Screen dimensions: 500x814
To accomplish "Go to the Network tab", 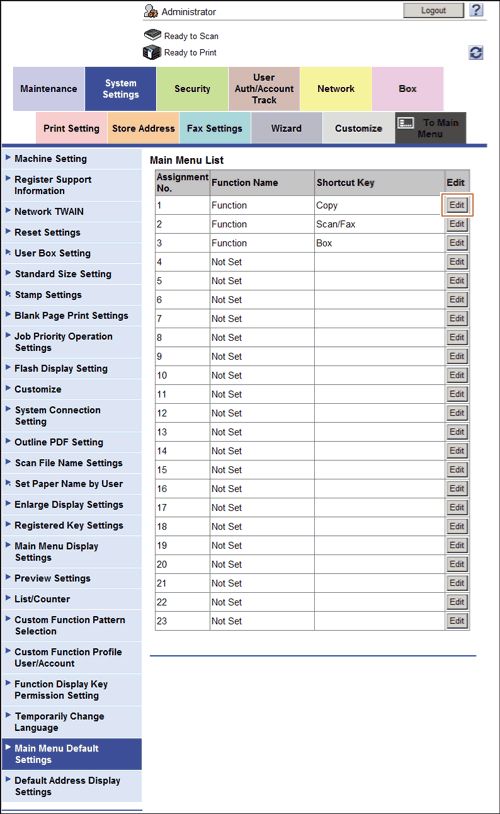I will coord(336,89).
